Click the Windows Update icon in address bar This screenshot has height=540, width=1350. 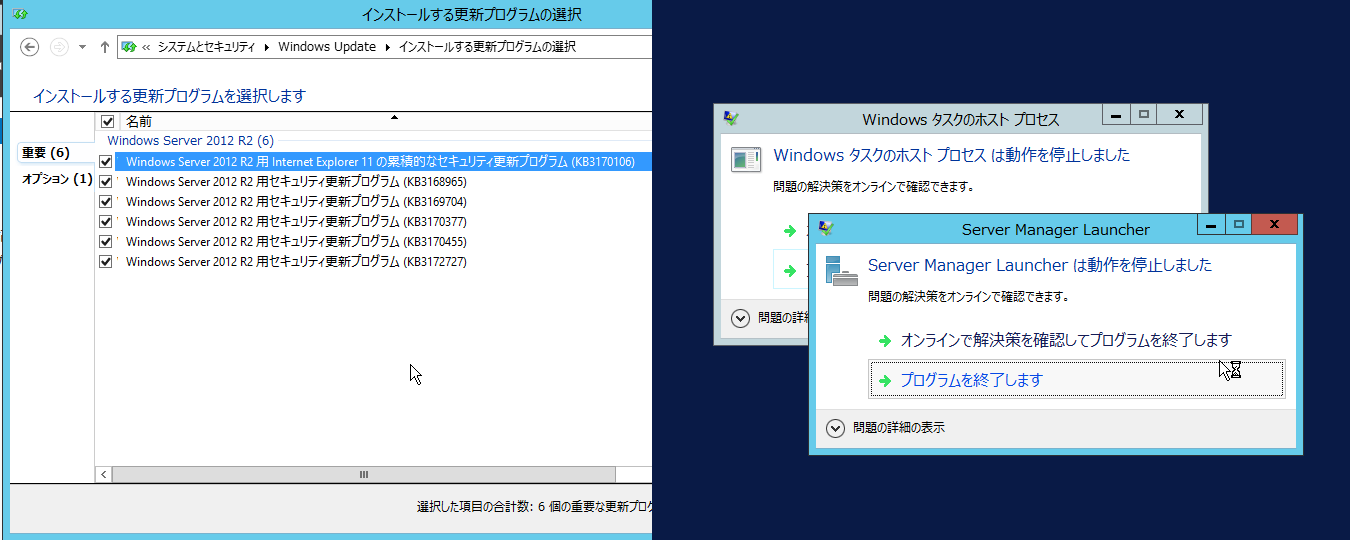pos(130,47)
